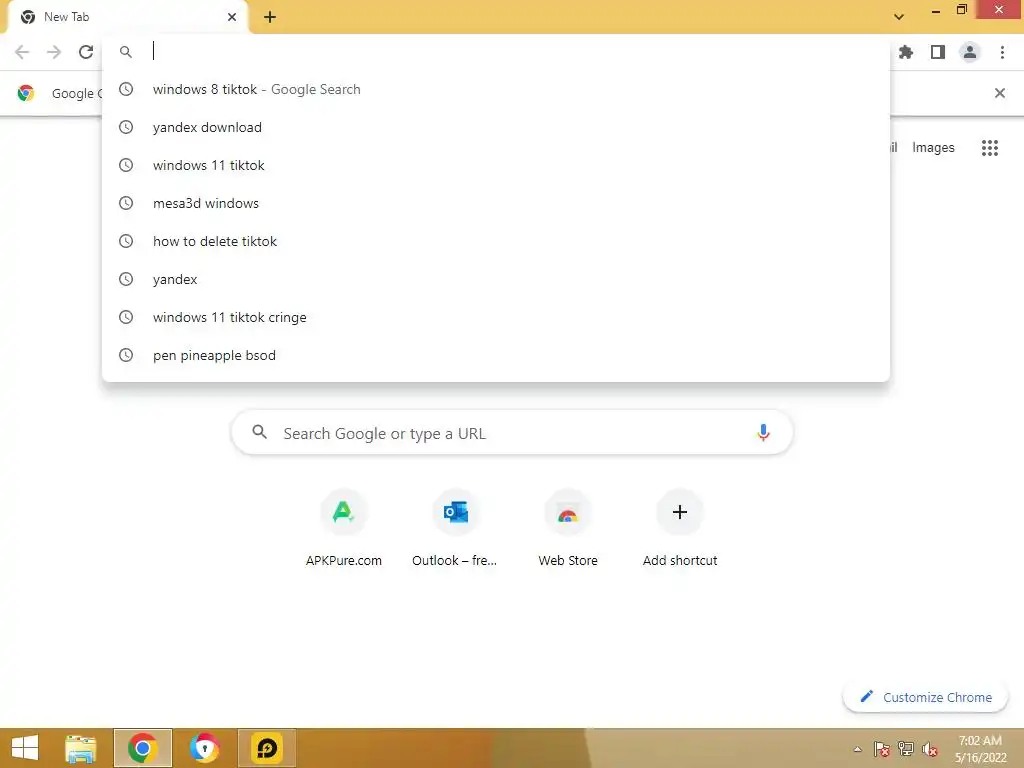
Task: Select suggestion 'windows 8 tiktok'
Action: (x=496, y=89)
